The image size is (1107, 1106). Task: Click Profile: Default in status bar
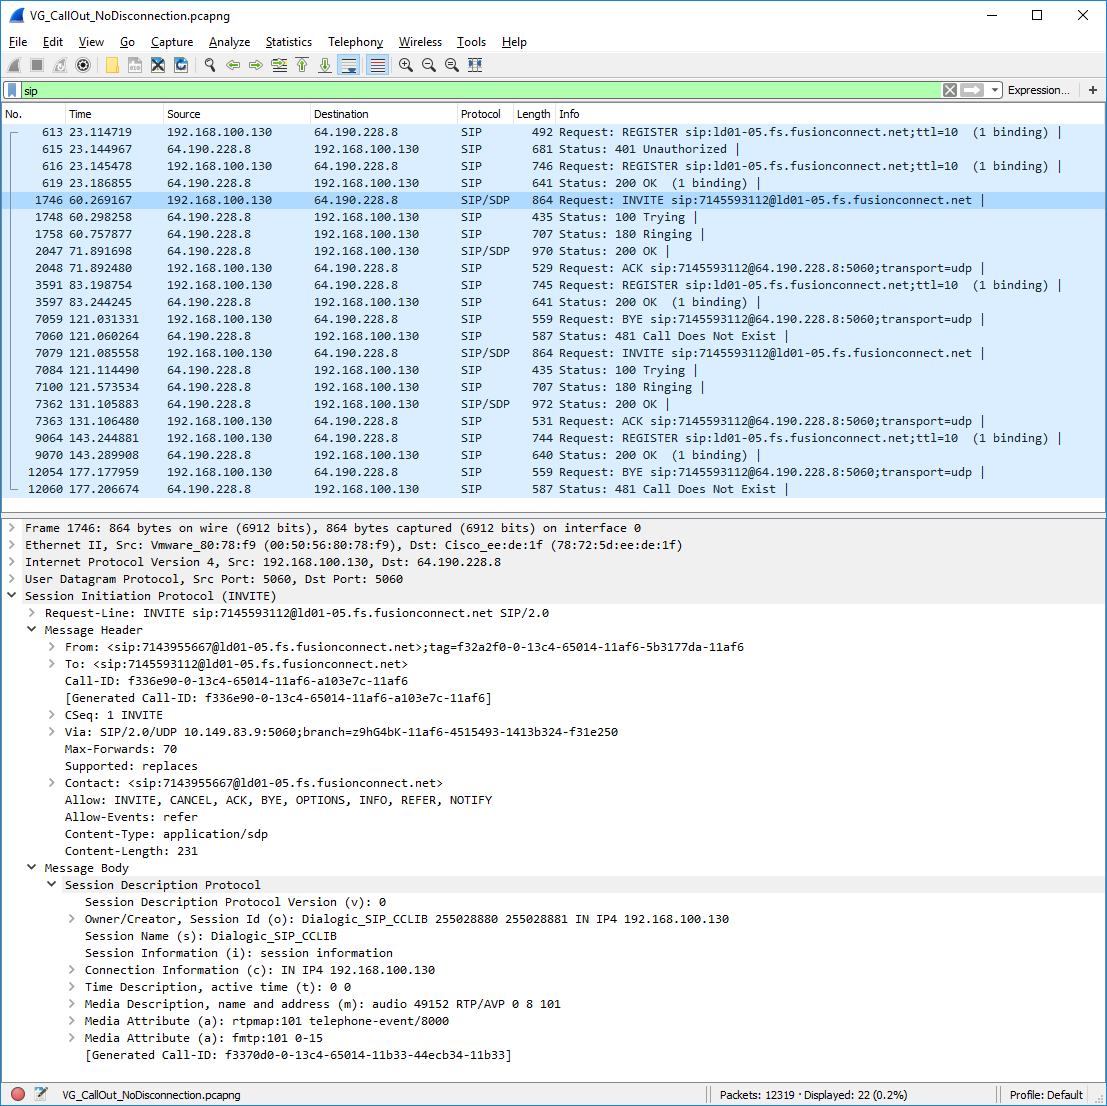click(x=1046, y=1094)
